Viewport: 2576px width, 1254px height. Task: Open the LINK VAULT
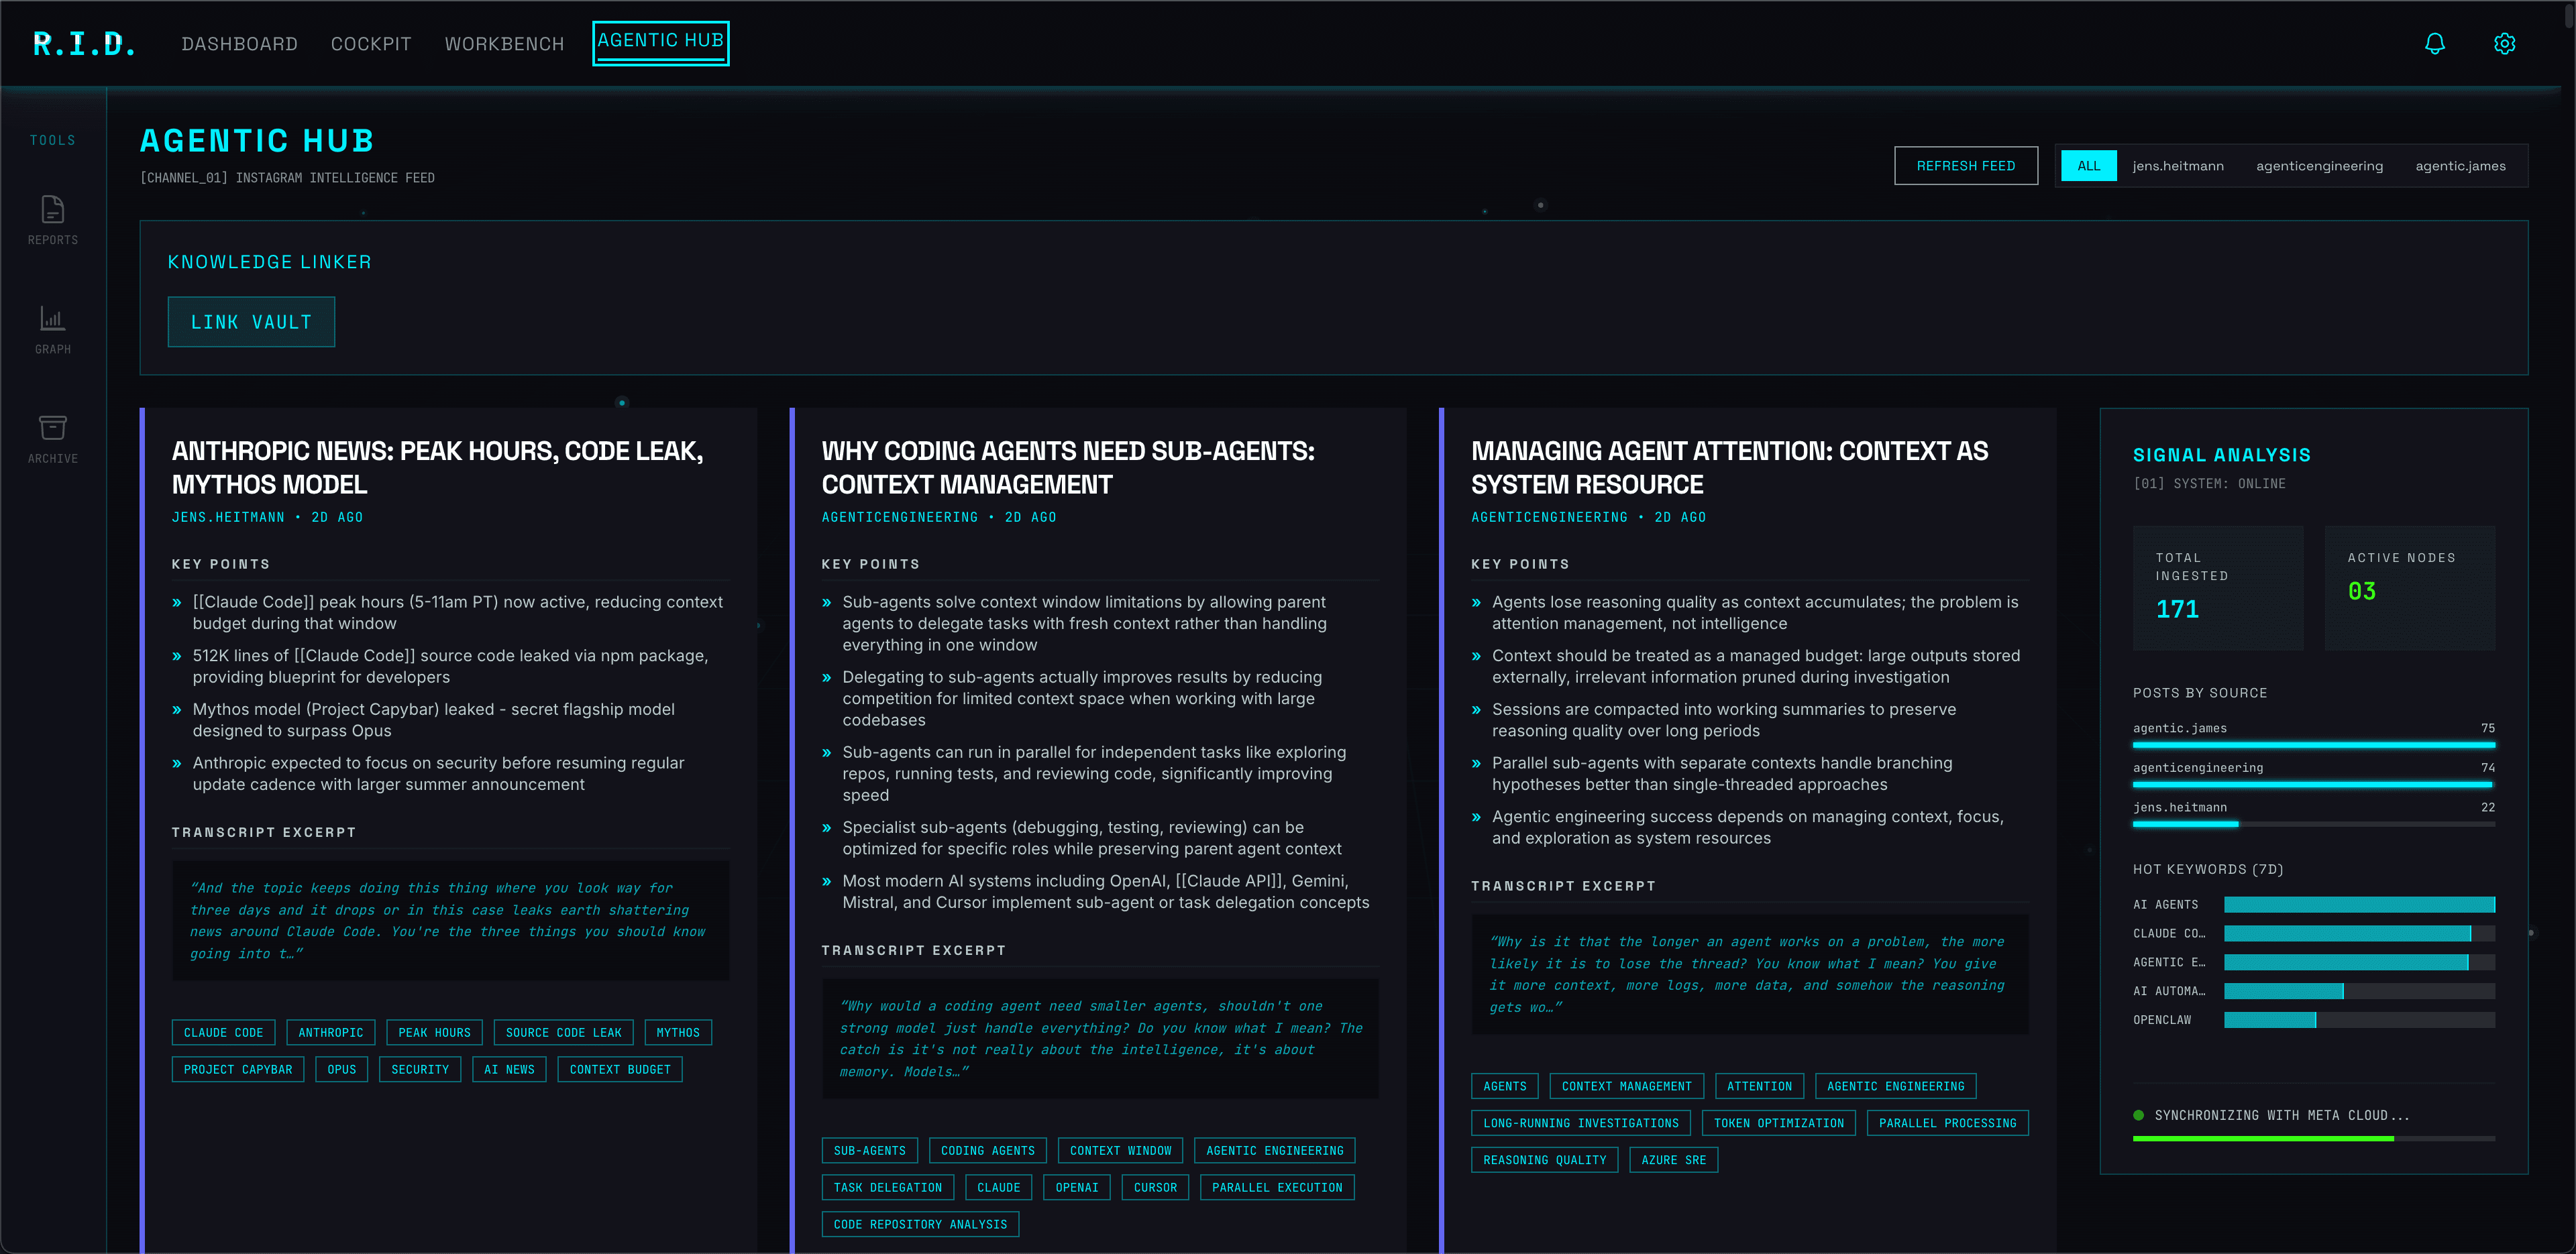tap(251, 321)
